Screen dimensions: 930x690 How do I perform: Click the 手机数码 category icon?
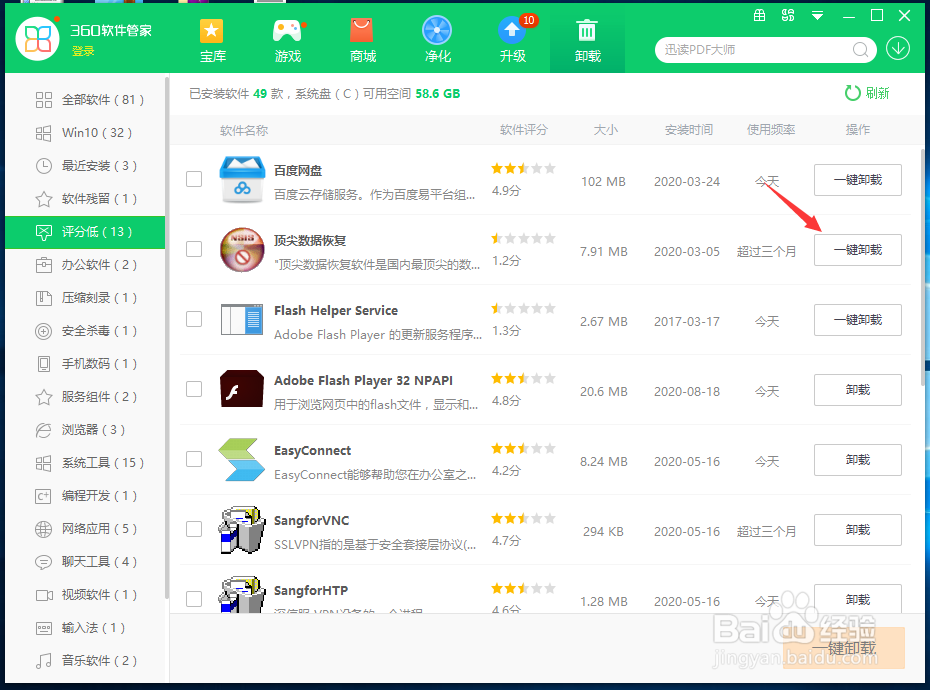coord(43,364)
